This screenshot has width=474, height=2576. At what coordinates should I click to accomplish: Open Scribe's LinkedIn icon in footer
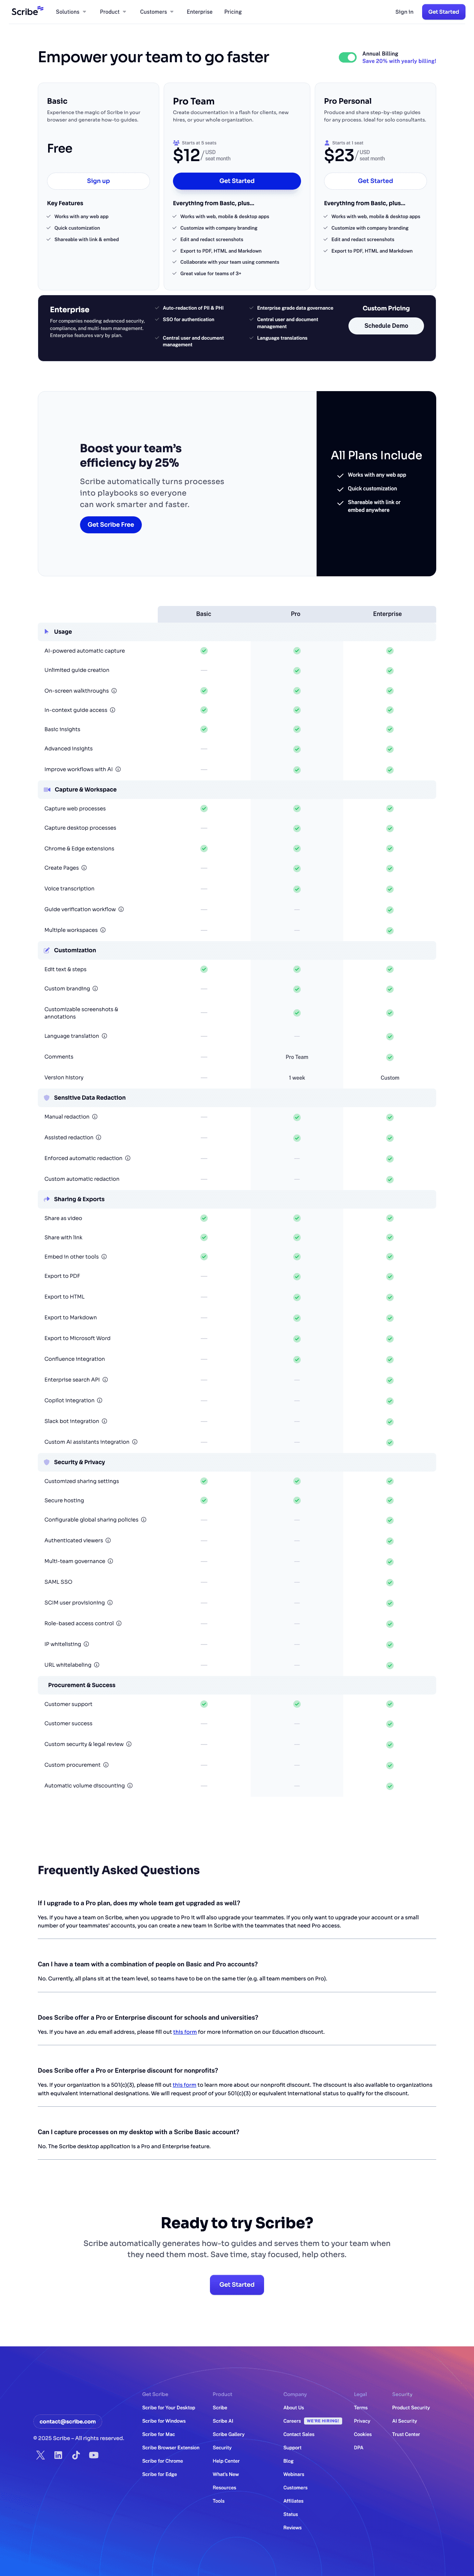coord(58,2455)
